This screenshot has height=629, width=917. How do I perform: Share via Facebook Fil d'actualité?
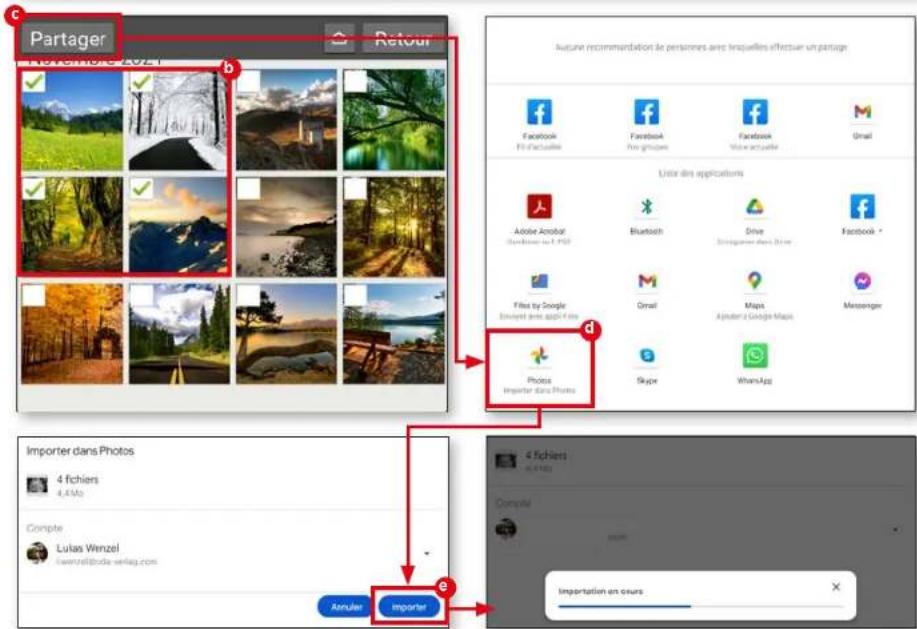pyautogui.click(x=539, y=124)
